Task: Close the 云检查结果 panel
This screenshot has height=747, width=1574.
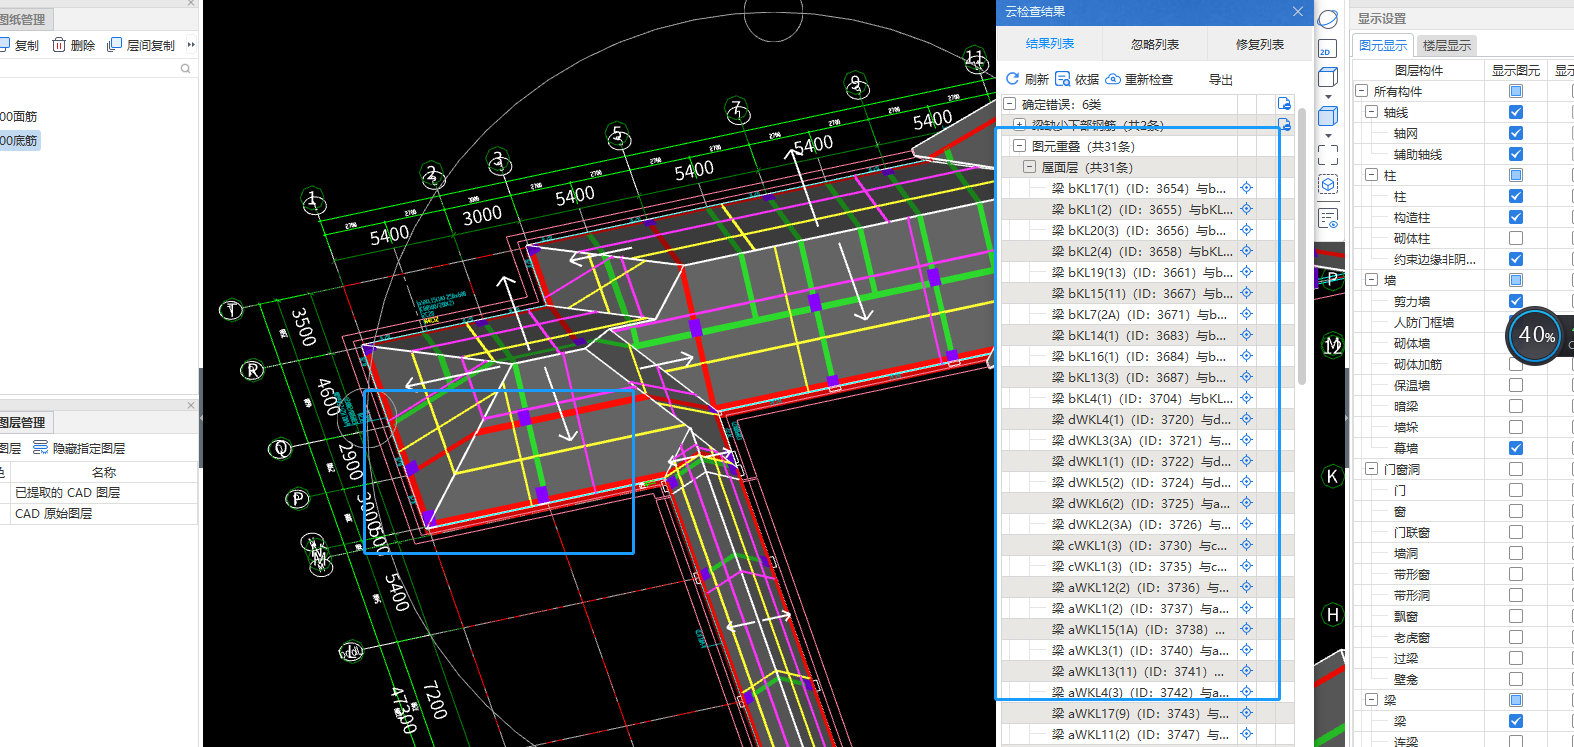Action: pos(1297,11)
